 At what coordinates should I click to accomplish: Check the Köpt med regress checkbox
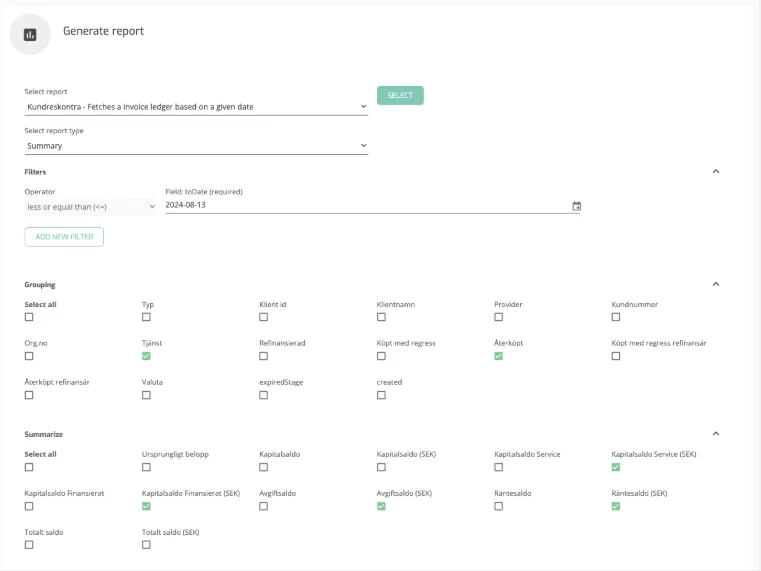[x=381, y=356]
